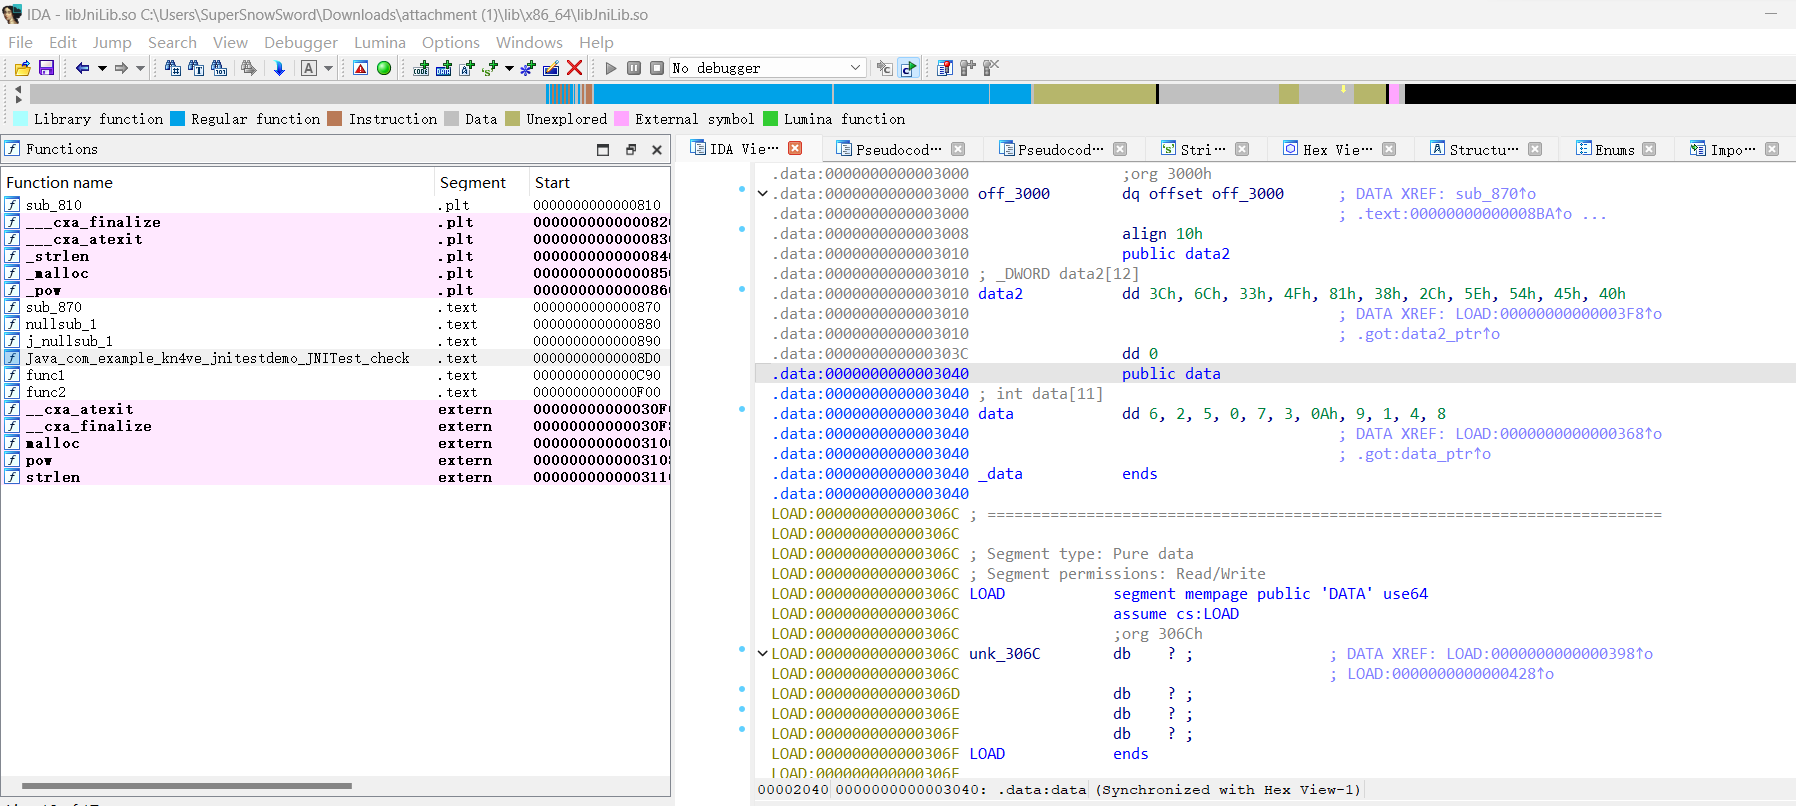Save the database with floppy icon
The height and width of the screenshot is (806, 1796).
(x=46, y=68)
